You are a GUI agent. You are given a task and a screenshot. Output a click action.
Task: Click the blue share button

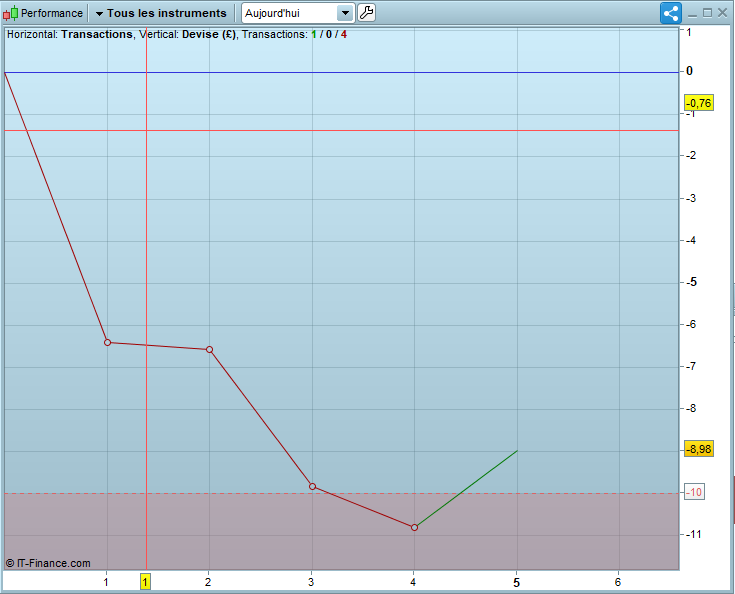(x=671, y=13)
